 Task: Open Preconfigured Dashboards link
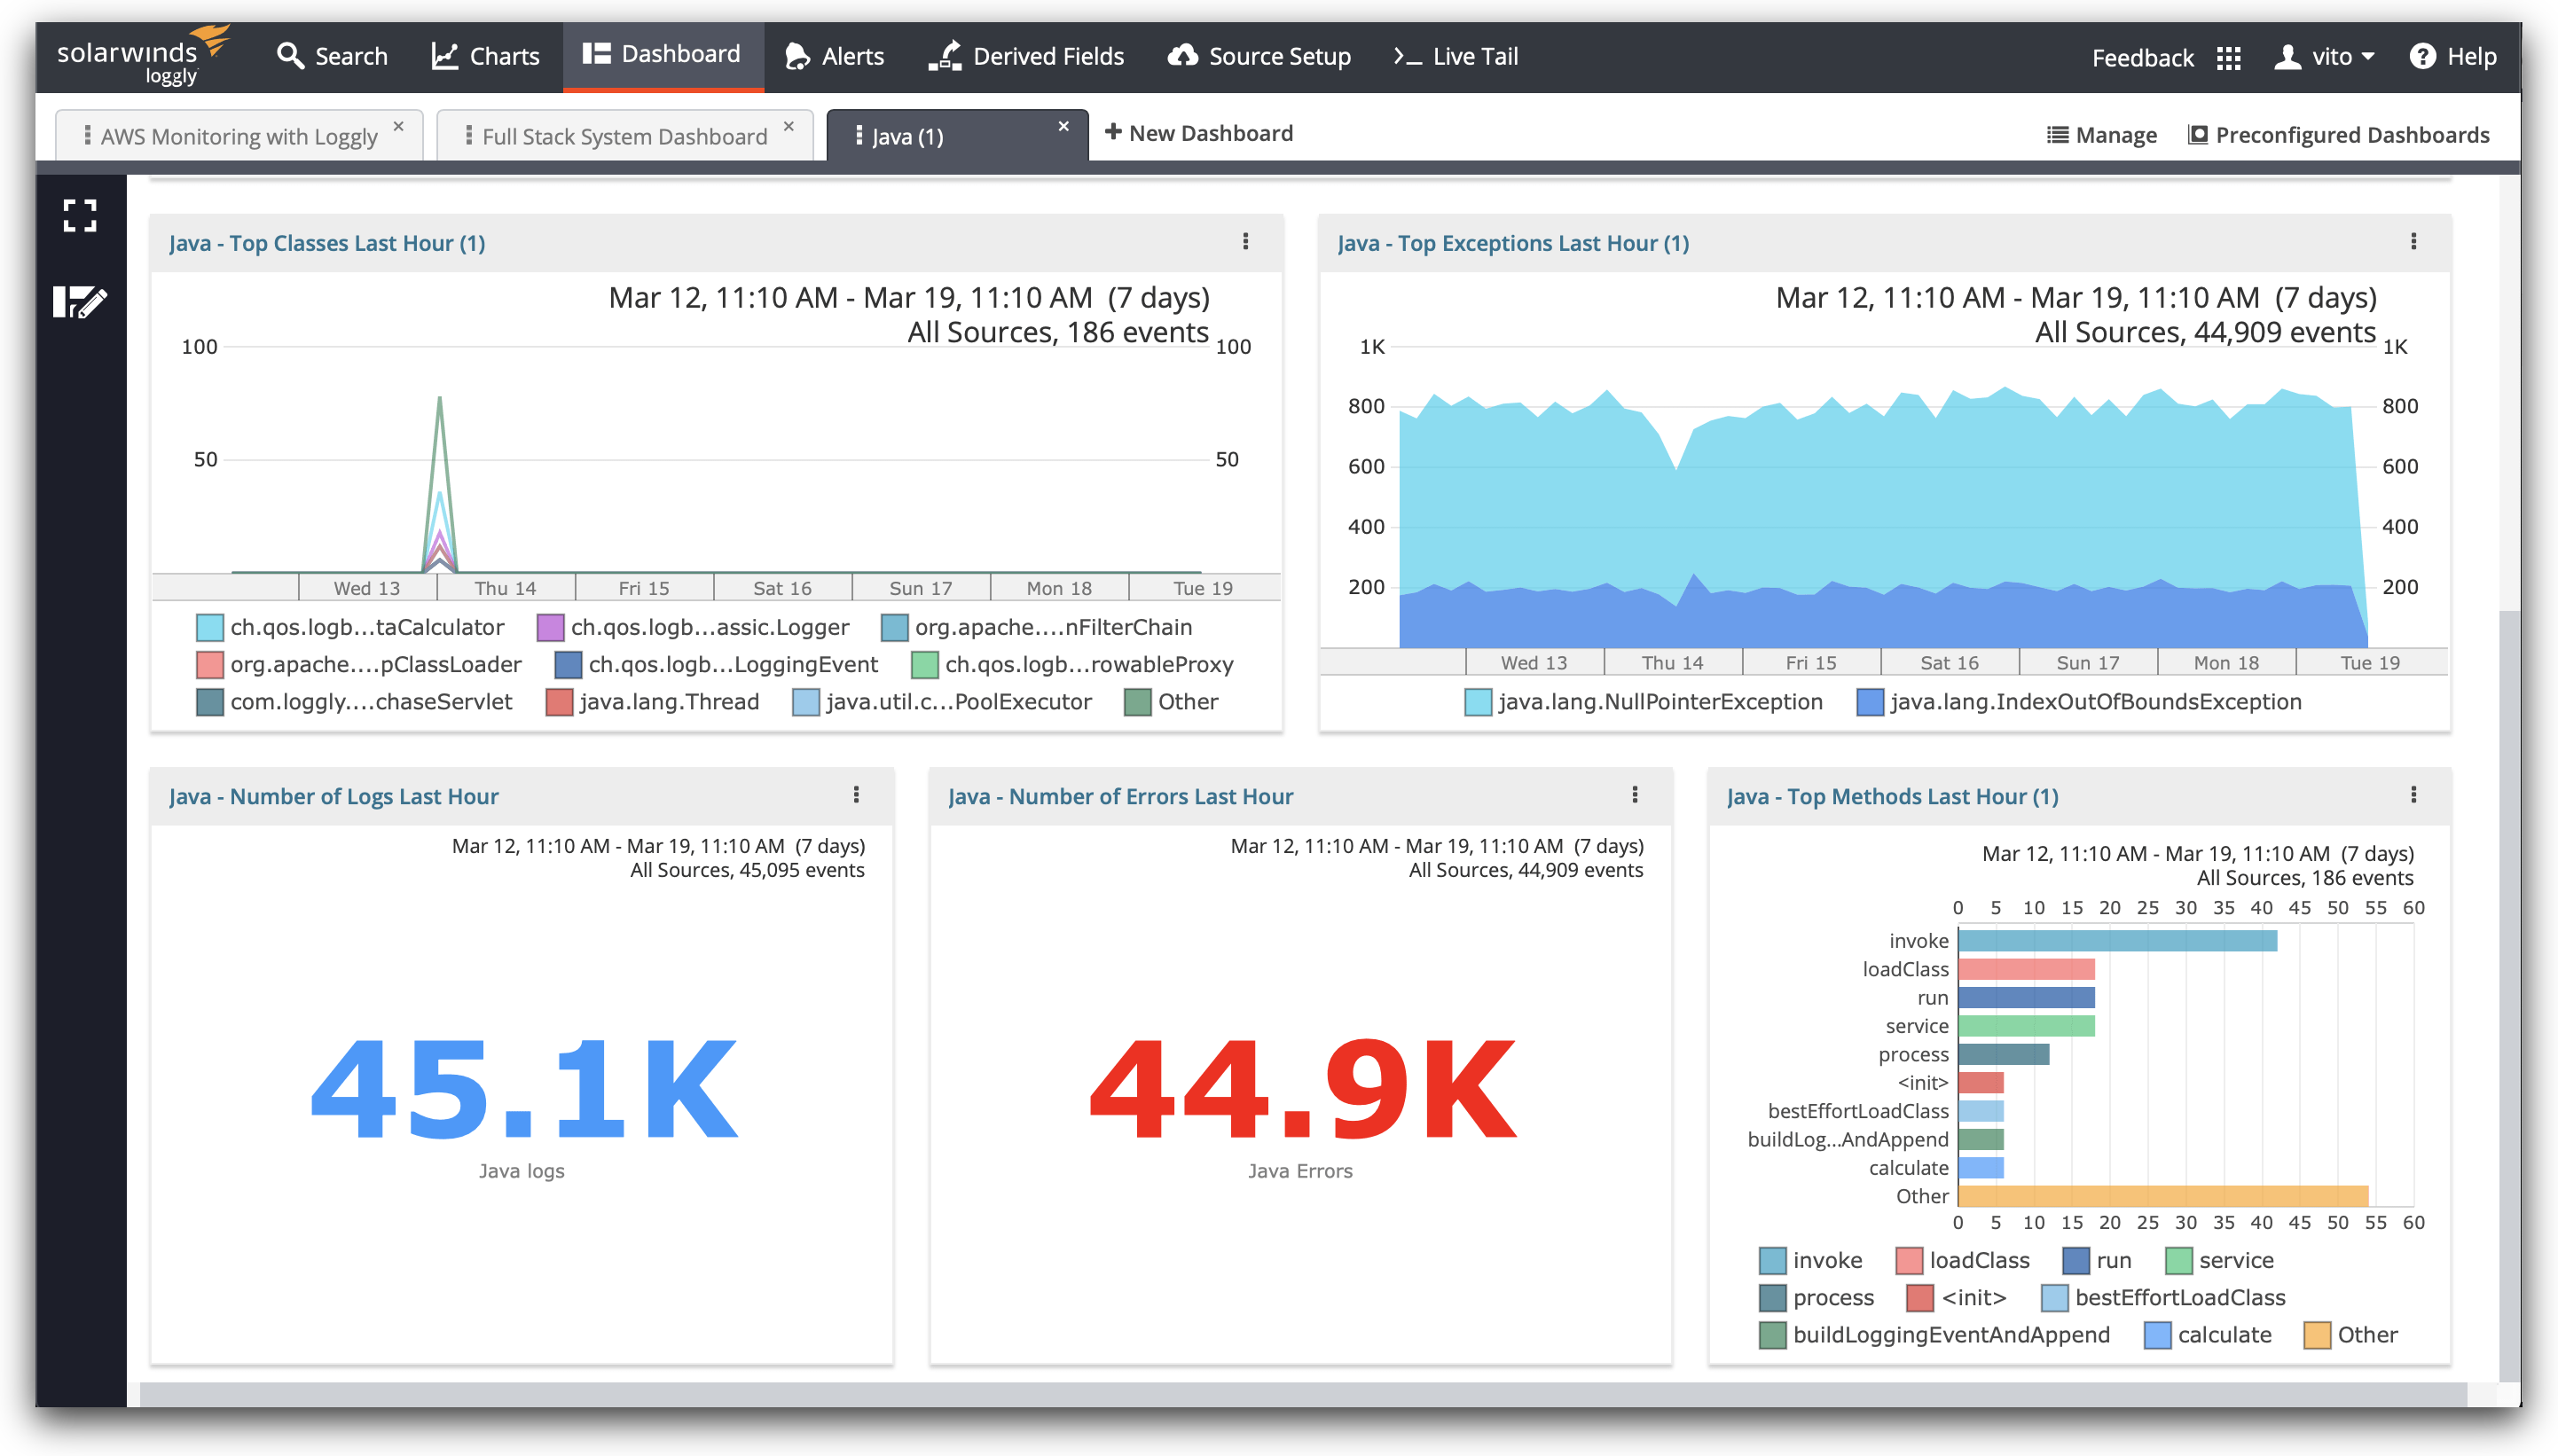coord(2338,135)
